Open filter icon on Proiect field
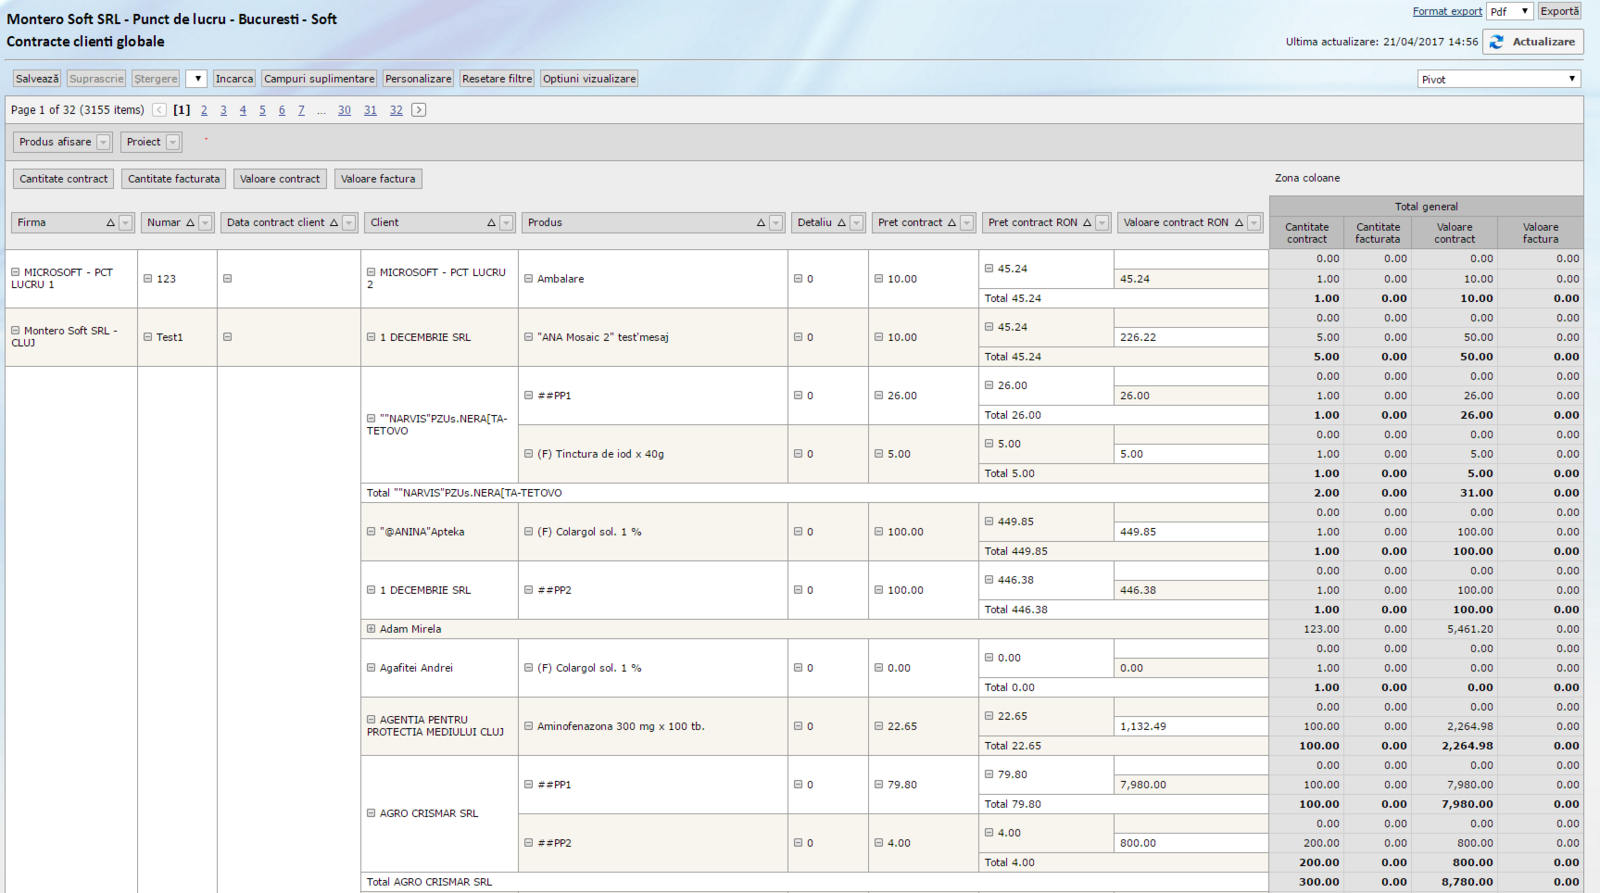 pos(173,142)
